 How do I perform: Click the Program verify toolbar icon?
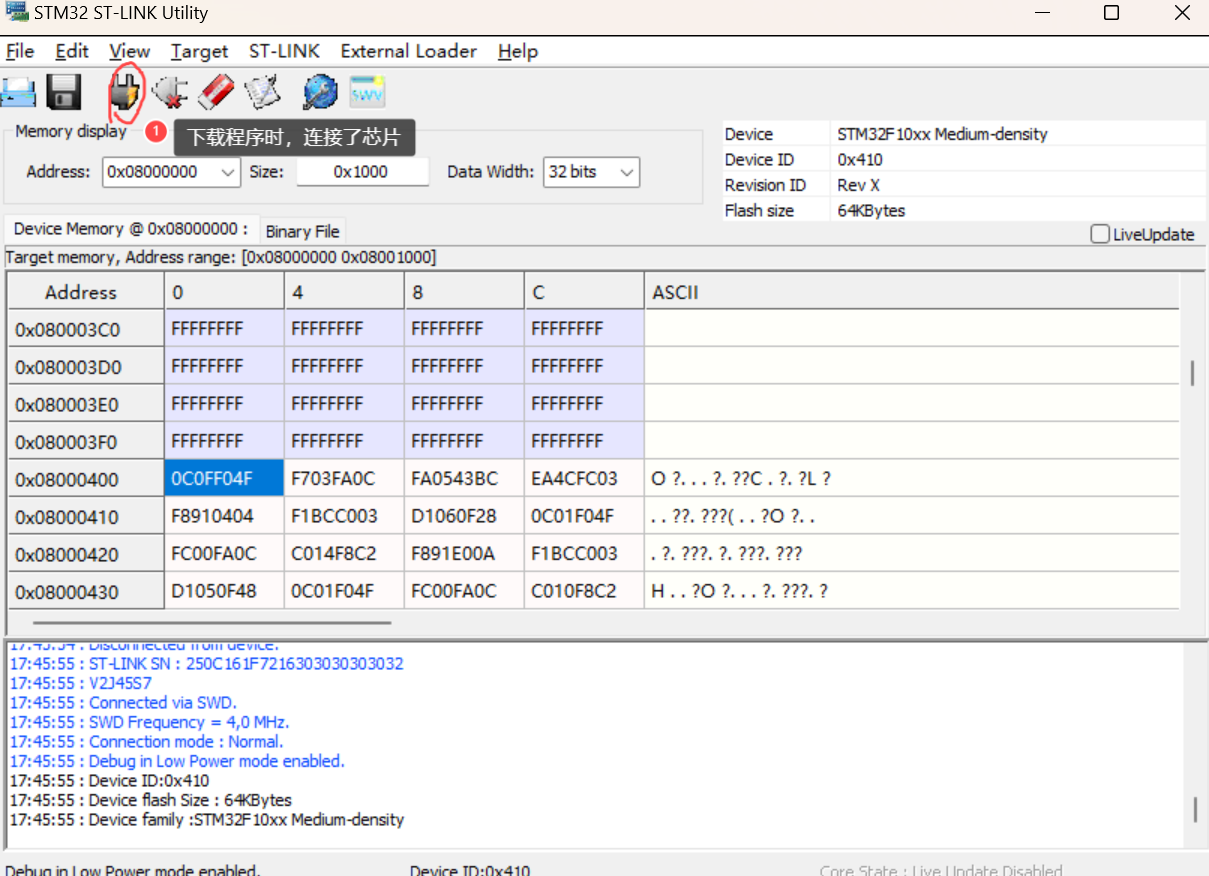pos(262,93)
